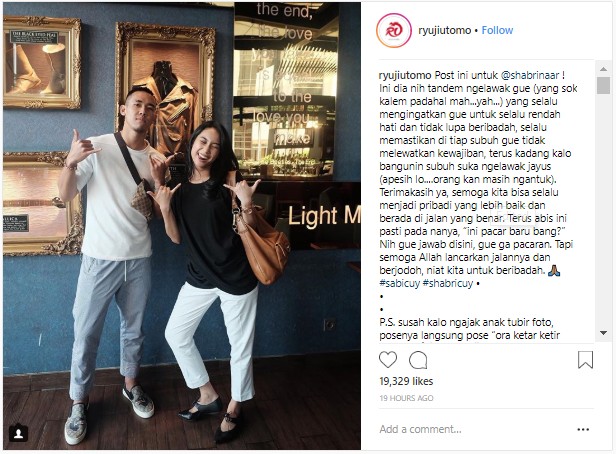The height and width of the screenshot is (454, 616).
Task: Click the caption scrollbar thumb
Action: pyautogui.click(x=603, y=85)
